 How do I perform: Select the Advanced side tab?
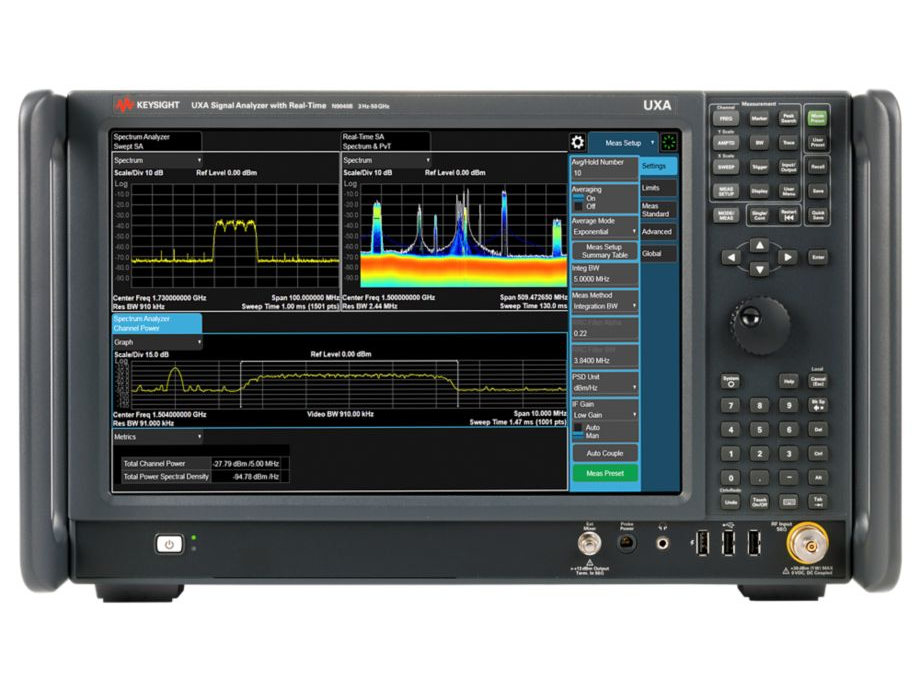click(x=658, y=232)
